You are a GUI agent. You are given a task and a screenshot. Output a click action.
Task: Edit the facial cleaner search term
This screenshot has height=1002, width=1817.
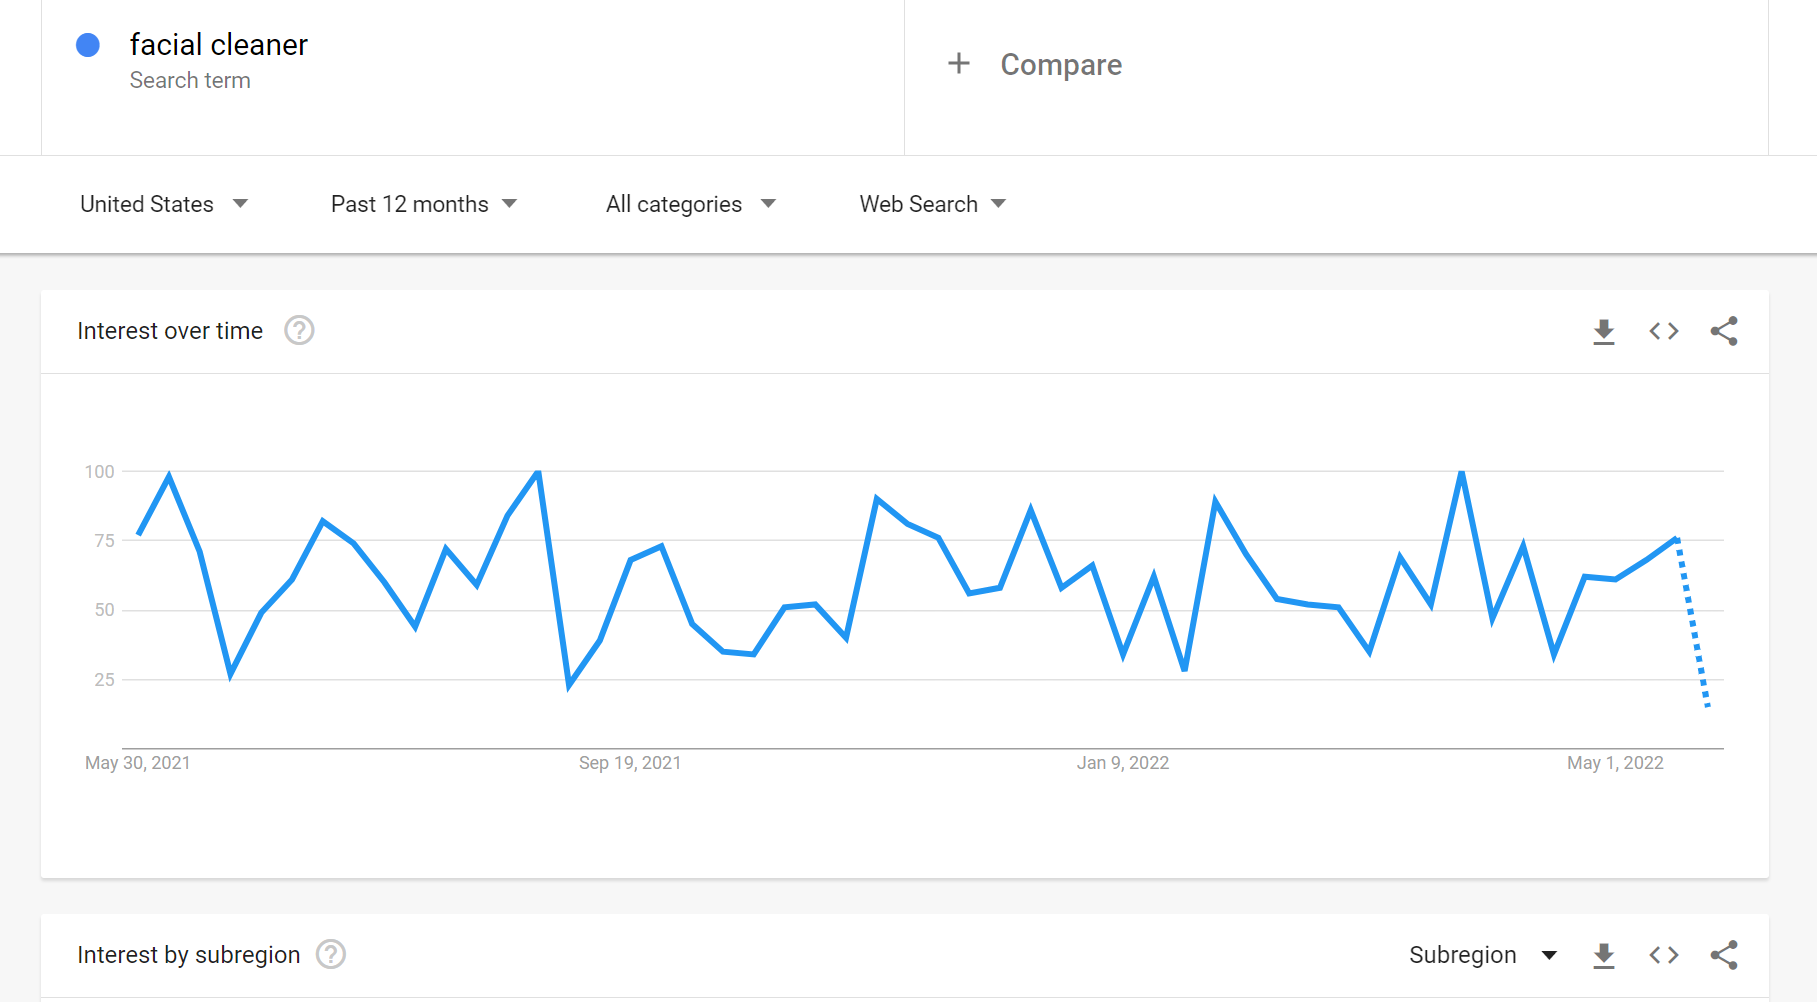point(219,45)
